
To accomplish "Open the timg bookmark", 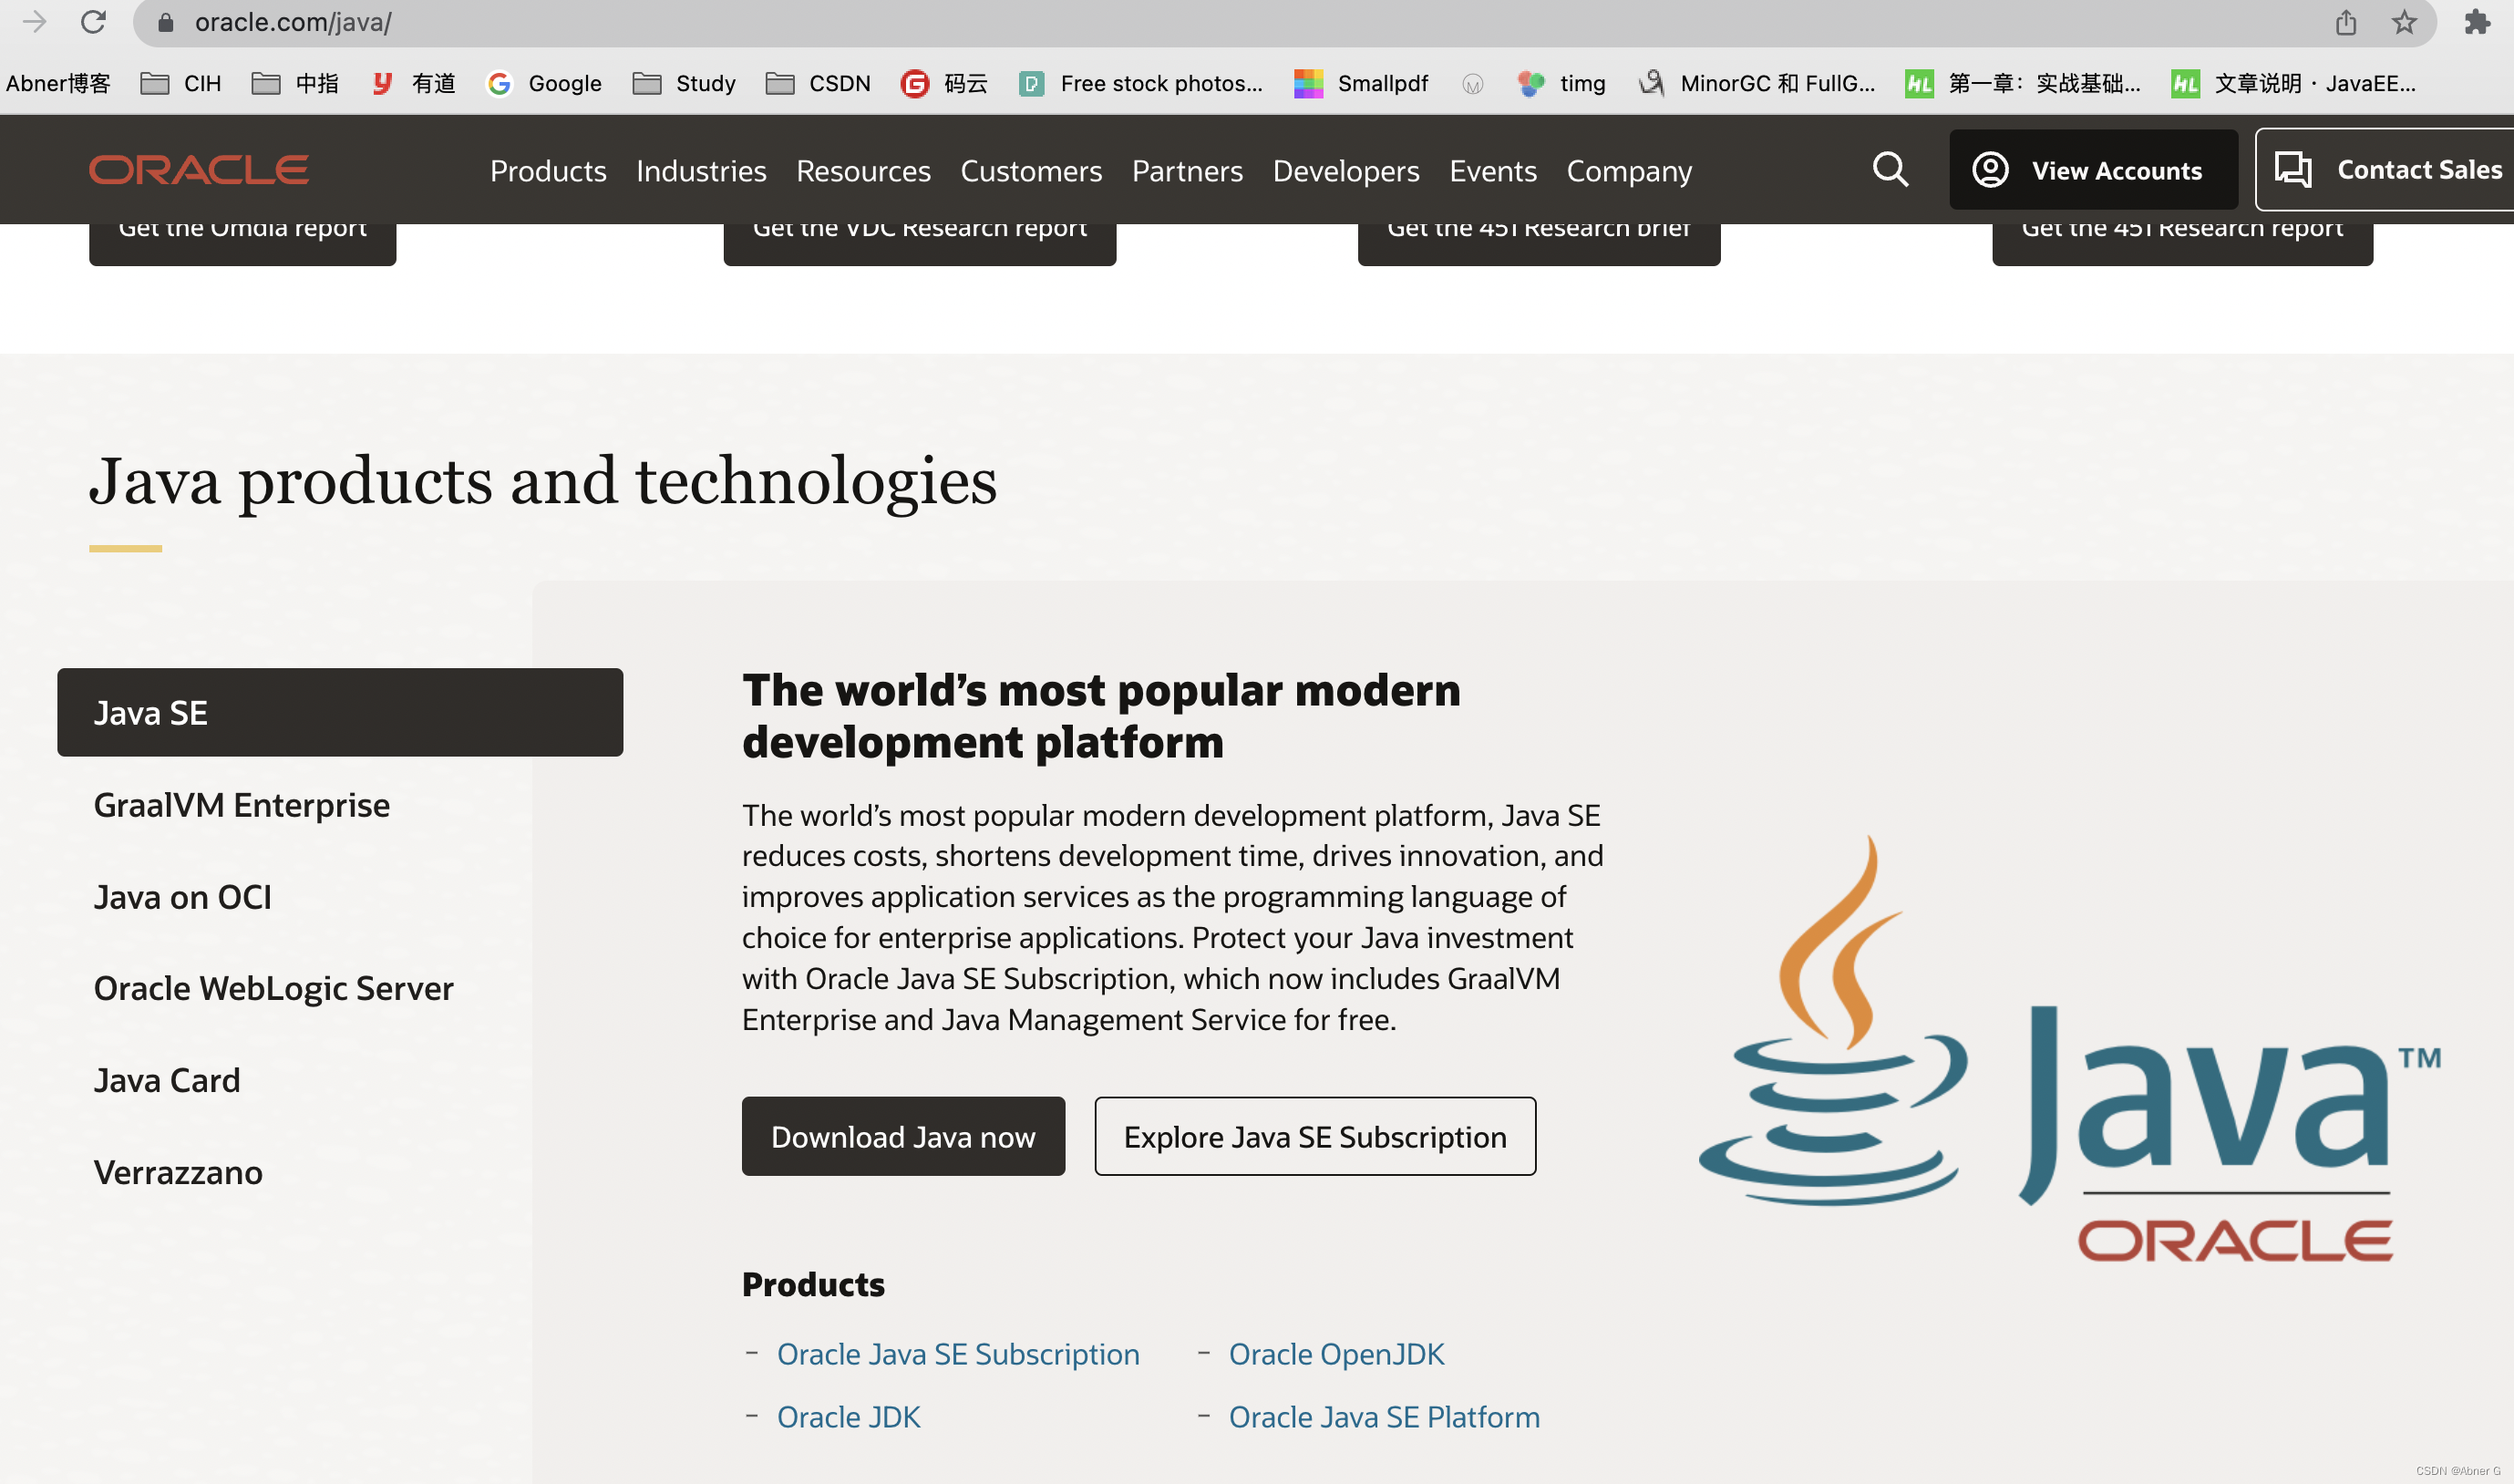I will (x=1561, y=83).
